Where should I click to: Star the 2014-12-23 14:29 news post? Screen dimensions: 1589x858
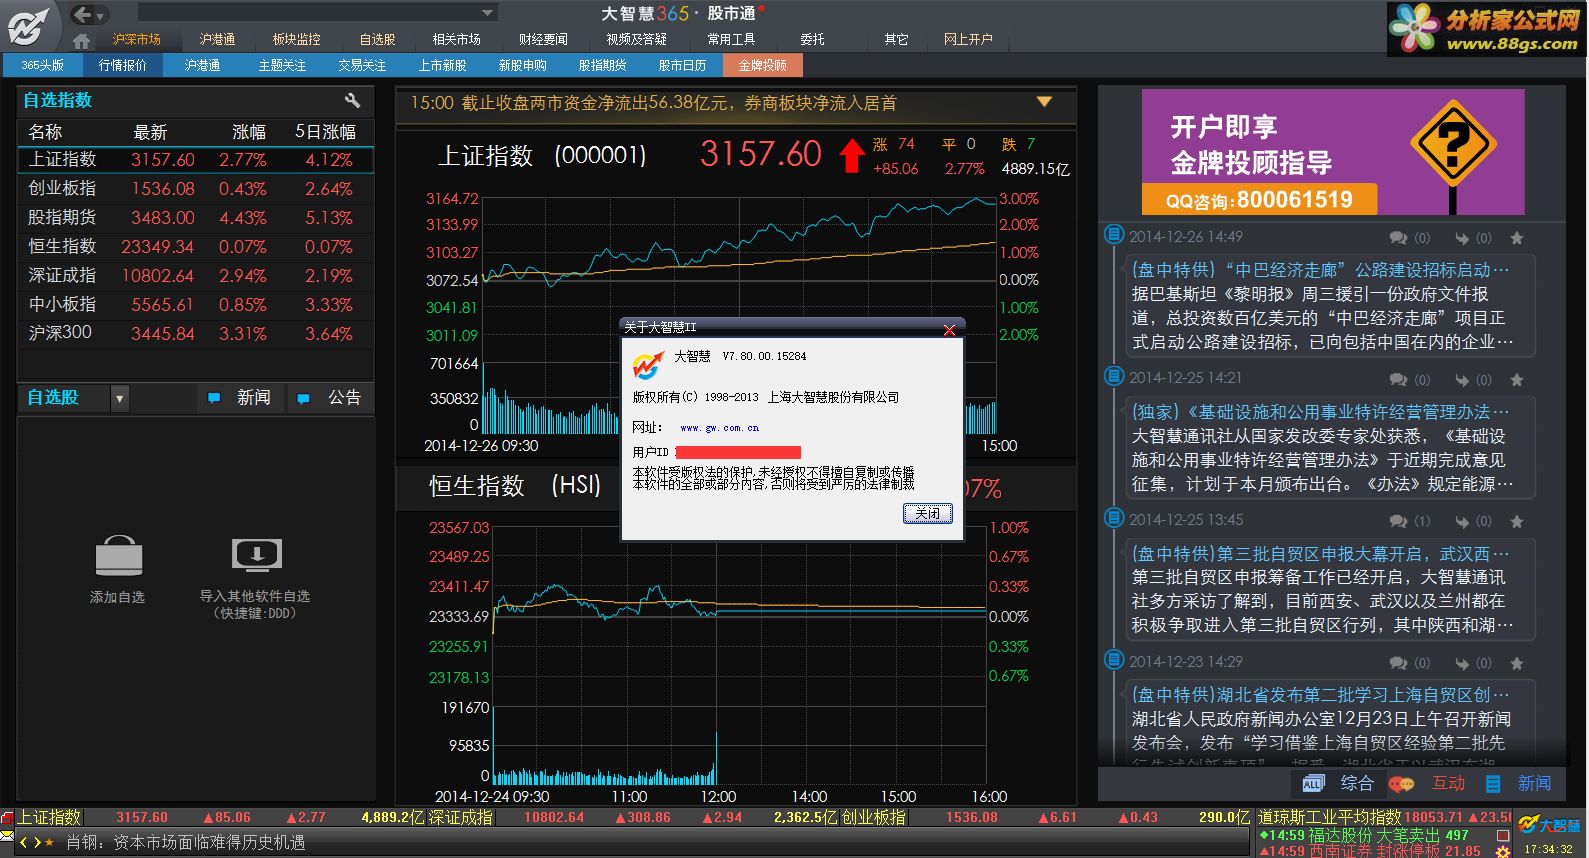[x=1517, y=663]
